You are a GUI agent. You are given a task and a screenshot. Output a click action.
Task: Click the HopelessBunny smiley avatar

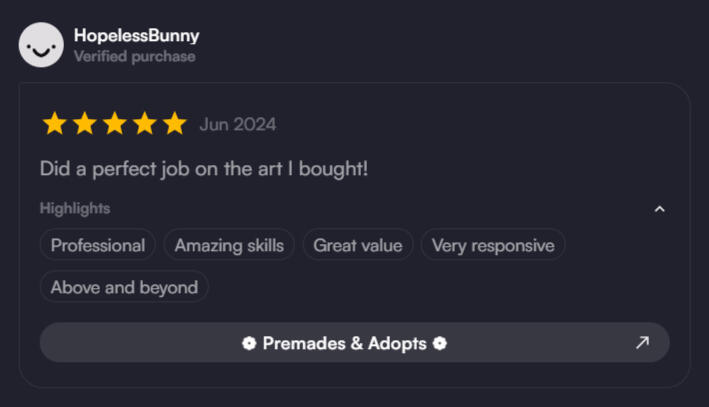pyautogui.click(x=41, y=45)
